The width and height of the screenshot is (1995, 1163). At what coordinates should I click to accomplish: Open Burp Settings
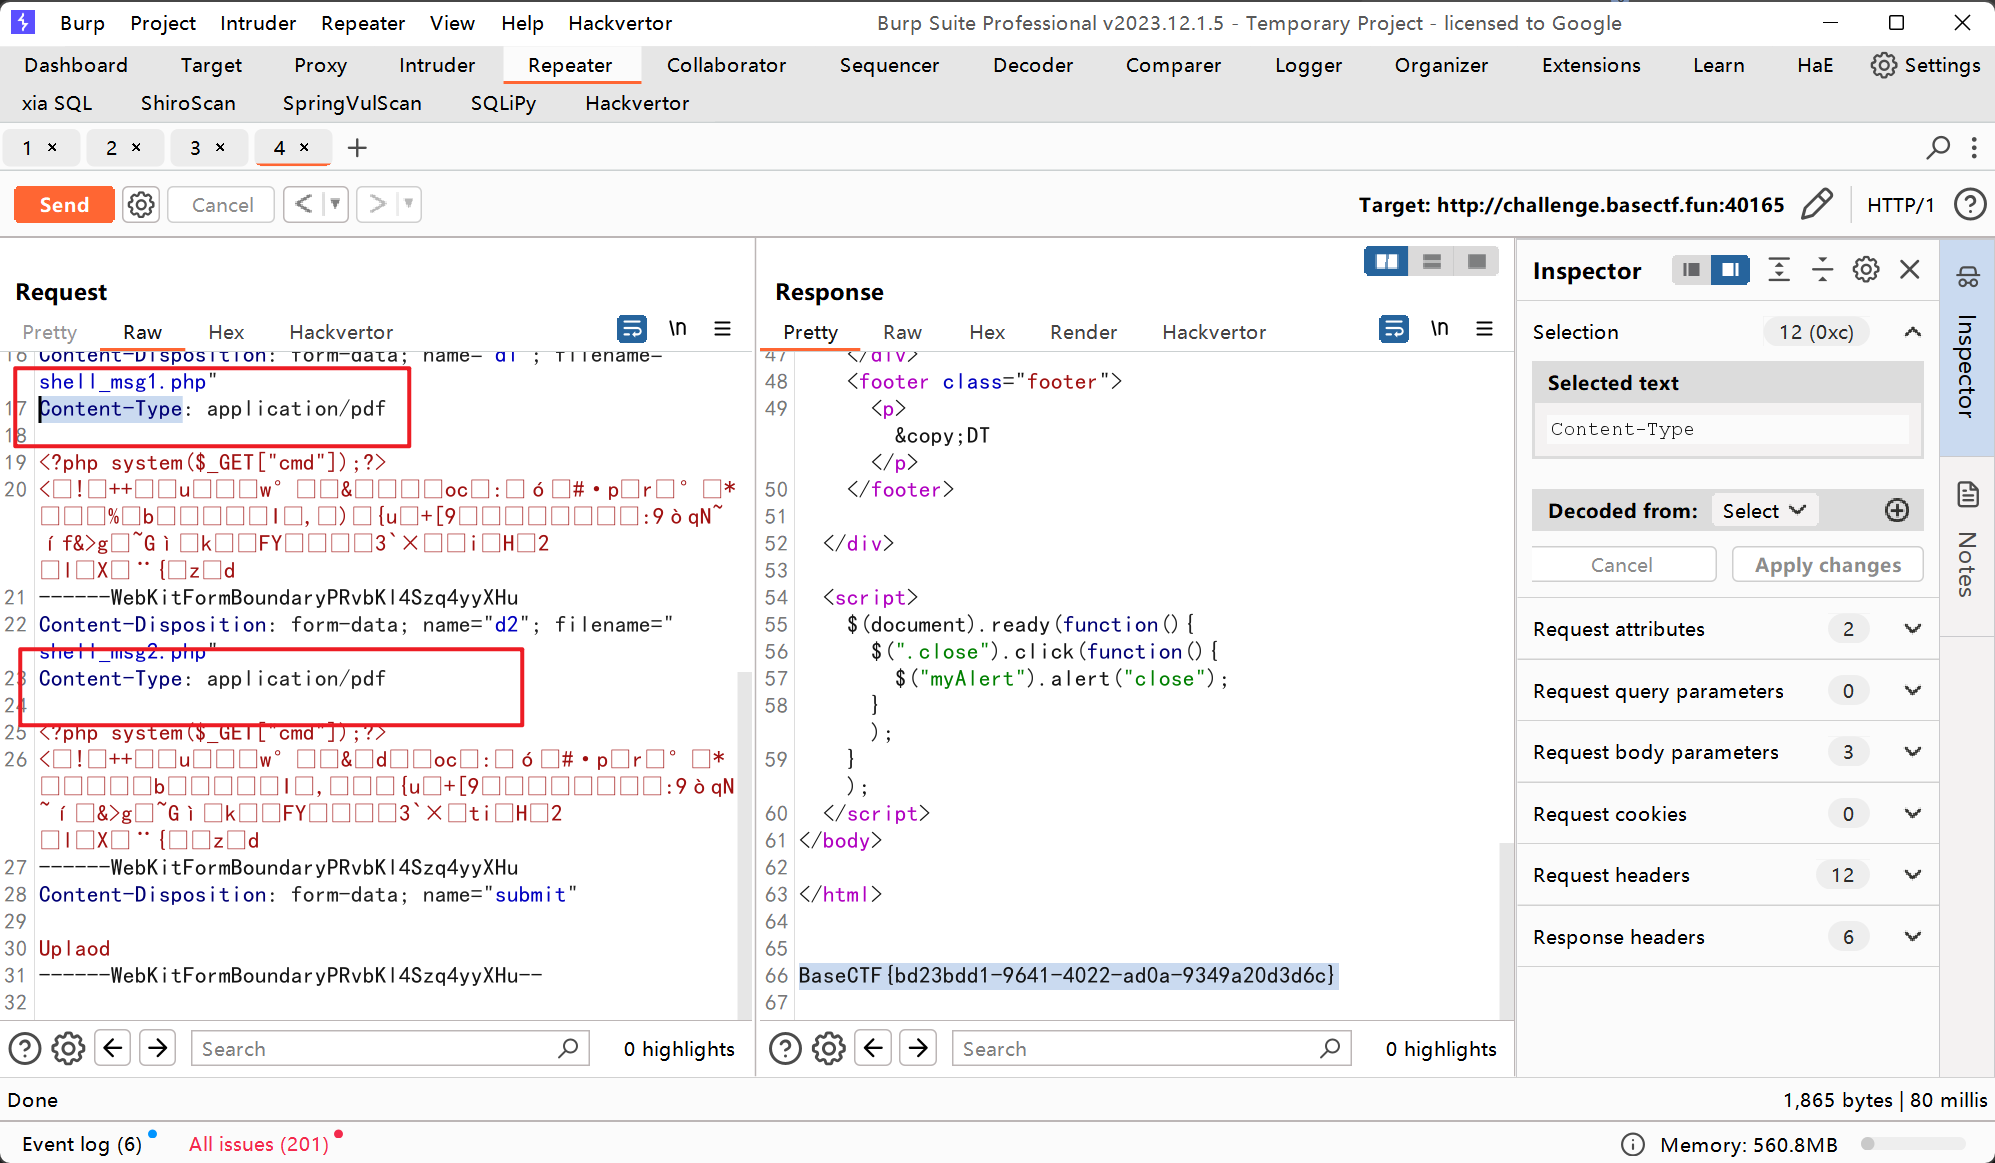point(1925,65)
